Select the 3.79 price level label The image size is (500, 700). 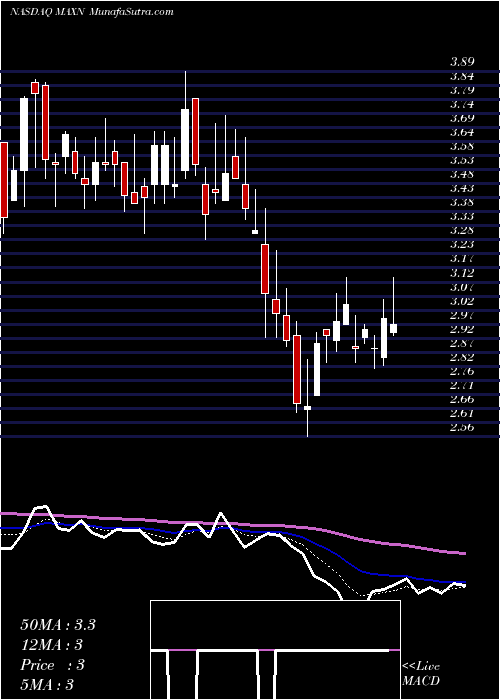click(x=462, y=90)
